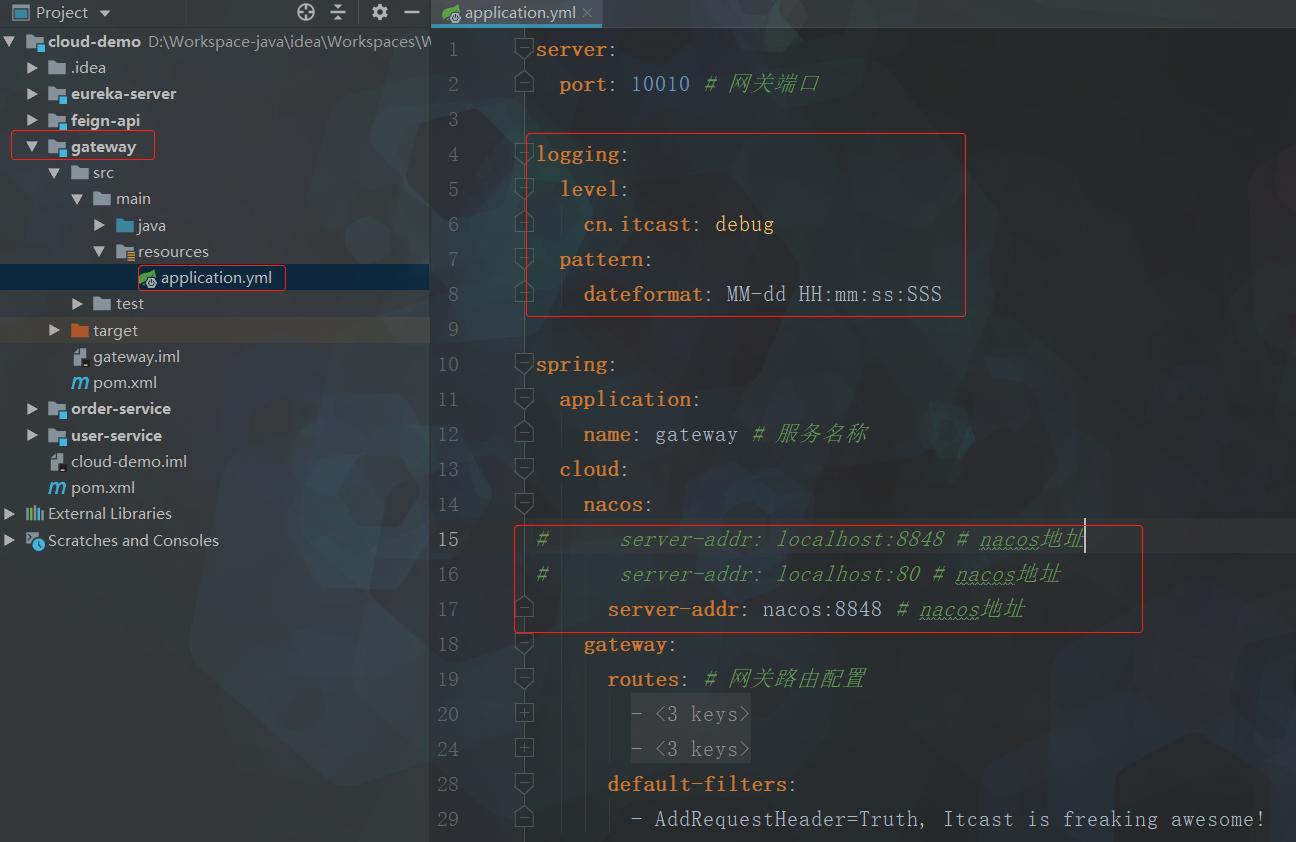Image resolution: width=1296 pixels, height=842 pixels.
Task: Collapse the resources folder arrow
Action: [99, 252]
